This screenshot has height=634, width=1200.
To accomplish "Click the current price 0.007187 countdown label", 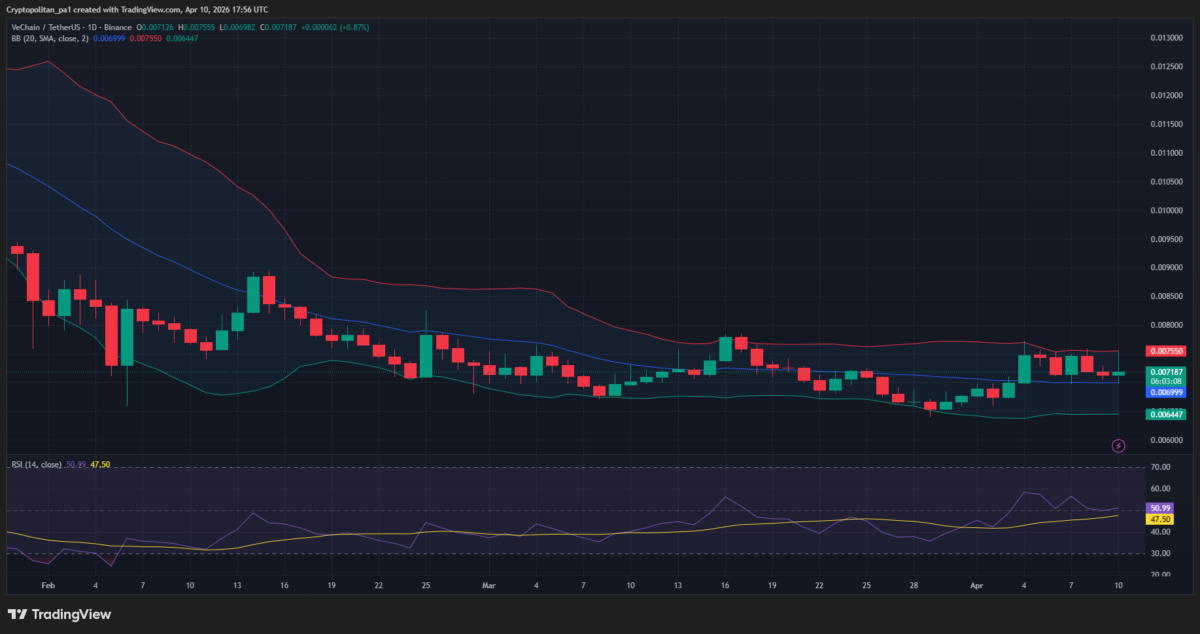I will (1166, 376).
